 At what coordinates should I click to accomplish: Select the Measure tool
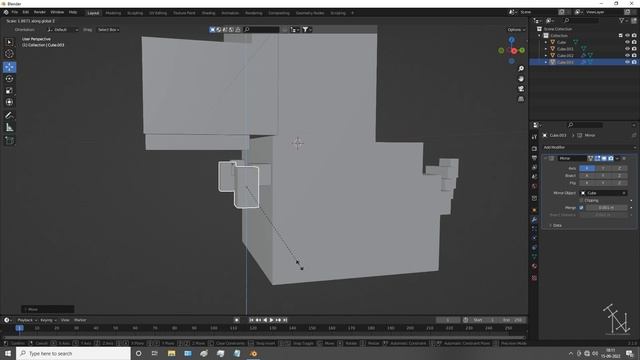9,128
